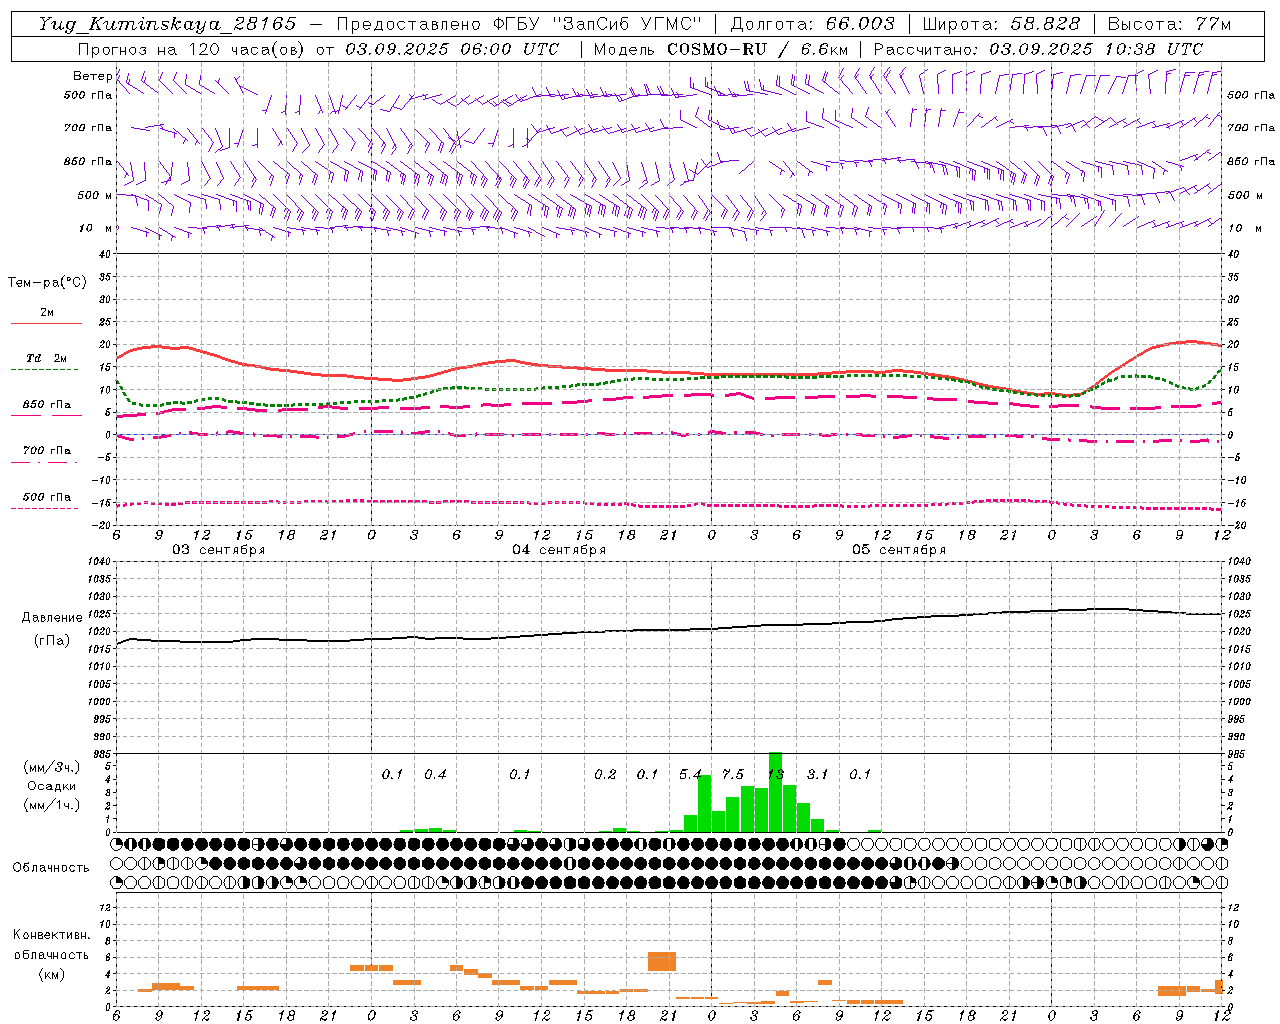Click the 5.4 precipitation amount
This screenshot has height=1024, width=1280.
click(690, 774)
